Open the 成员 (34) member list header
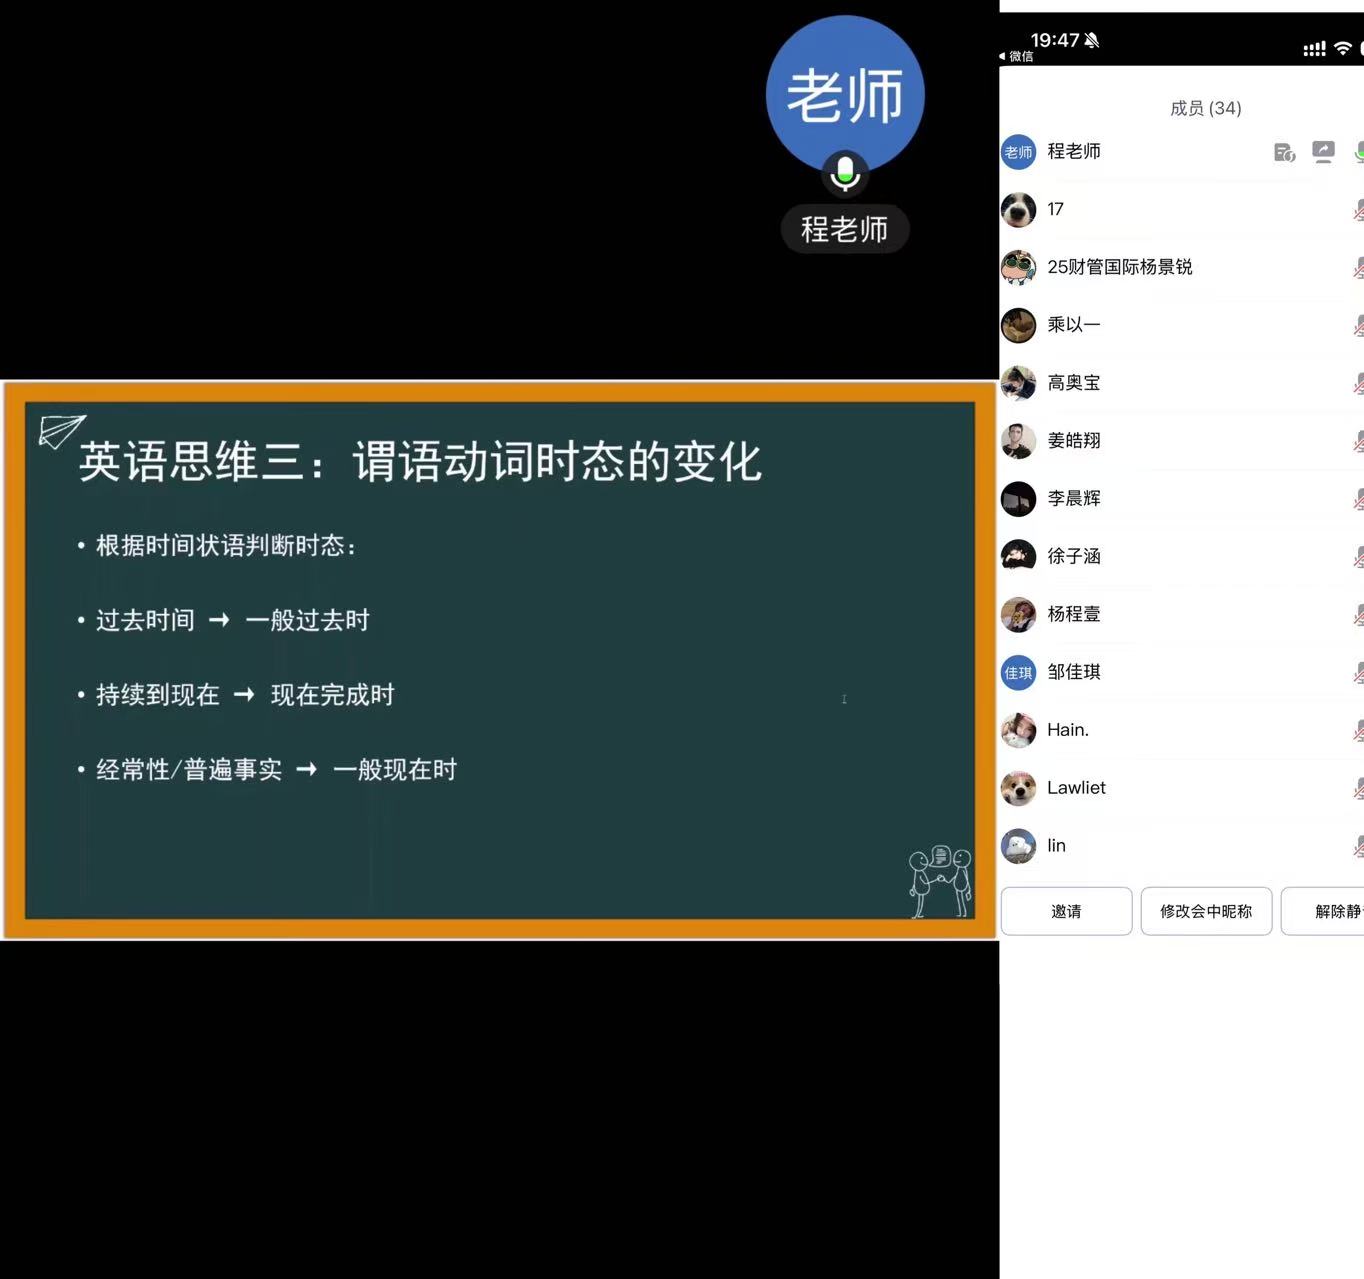1364x1279 pixels. point(1205,108)
